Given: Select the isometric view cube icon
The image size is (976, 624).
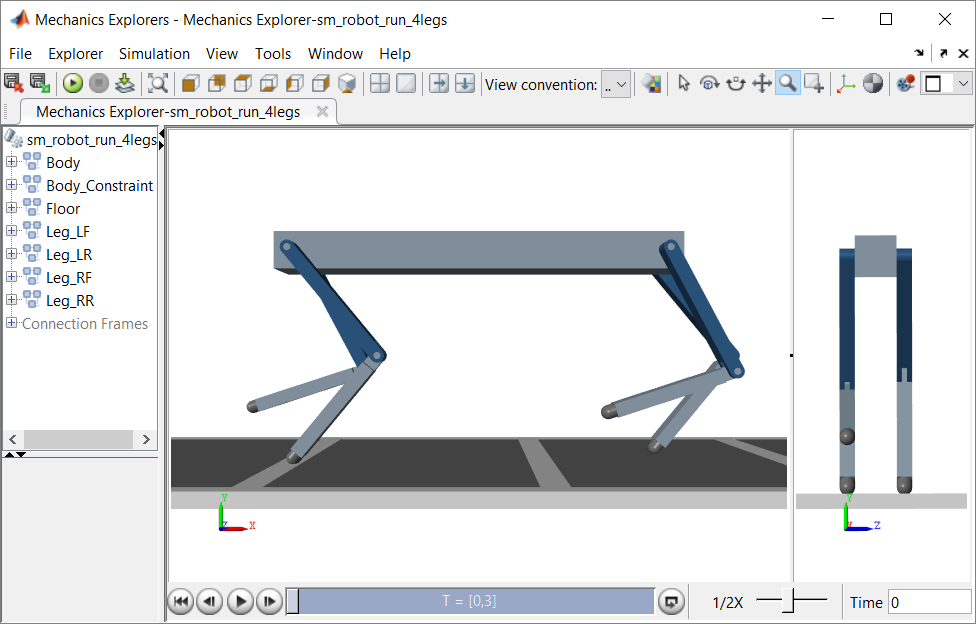Looking at the screenshot, I should pyautogui.click(x=347, y=83).
